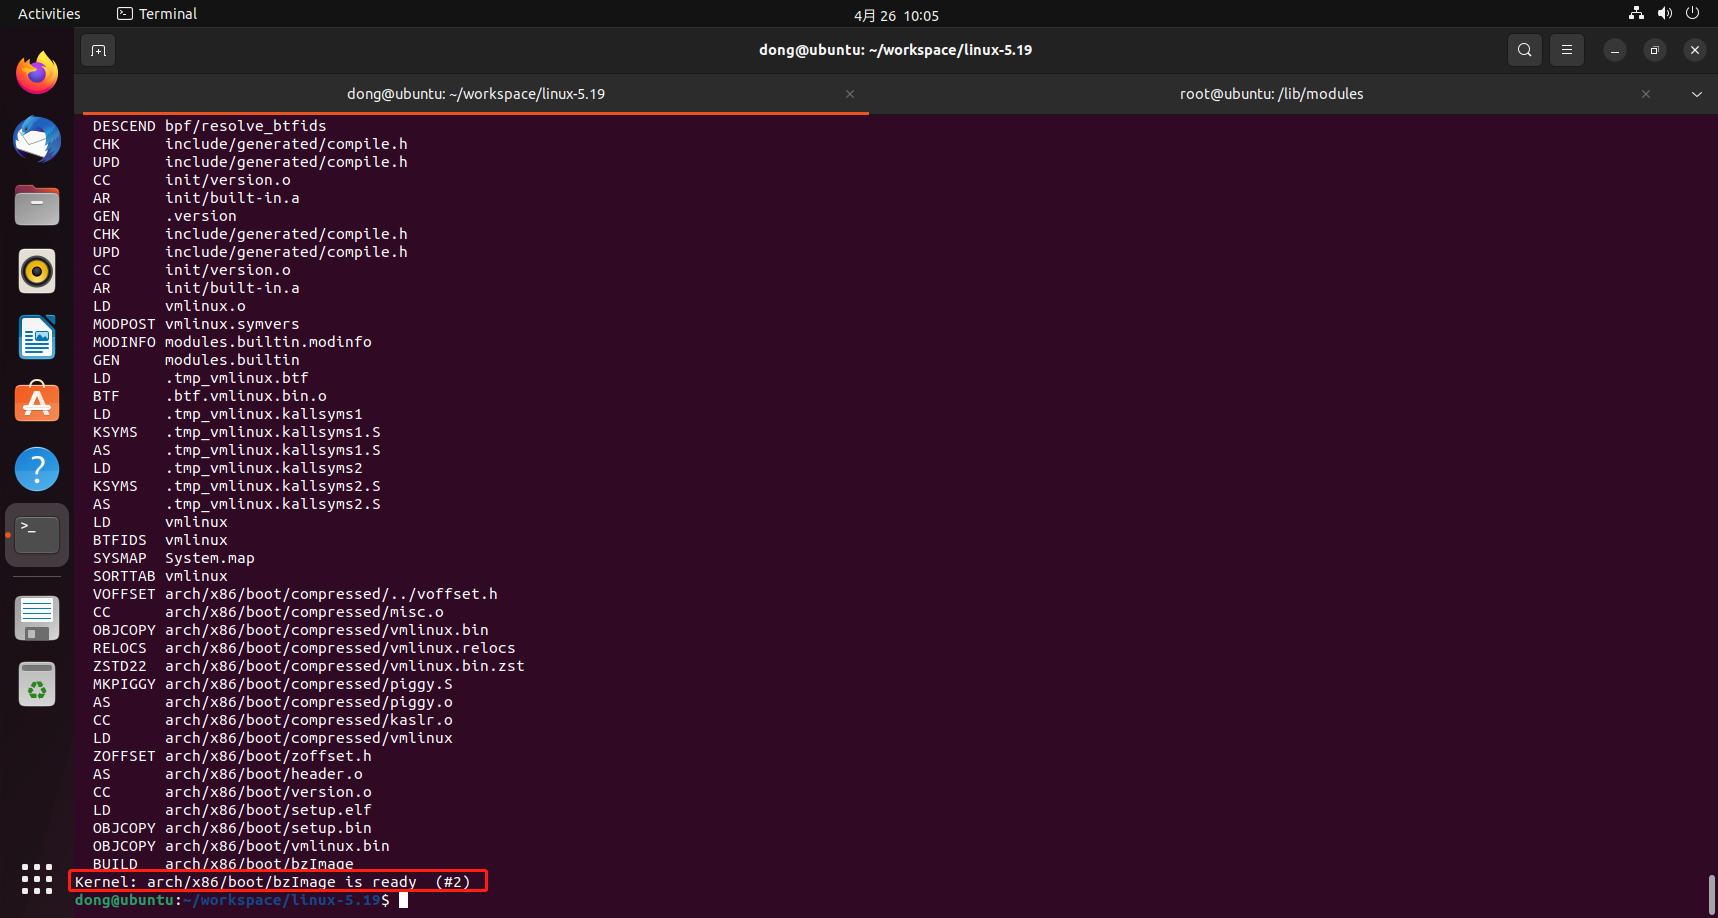Image resolution: width=1718 pixels, height=918 pixels.
Task: Click the 'CC arch/x86/boot/compressed/kaslr.o' line
Action: [x=272, y=720]
